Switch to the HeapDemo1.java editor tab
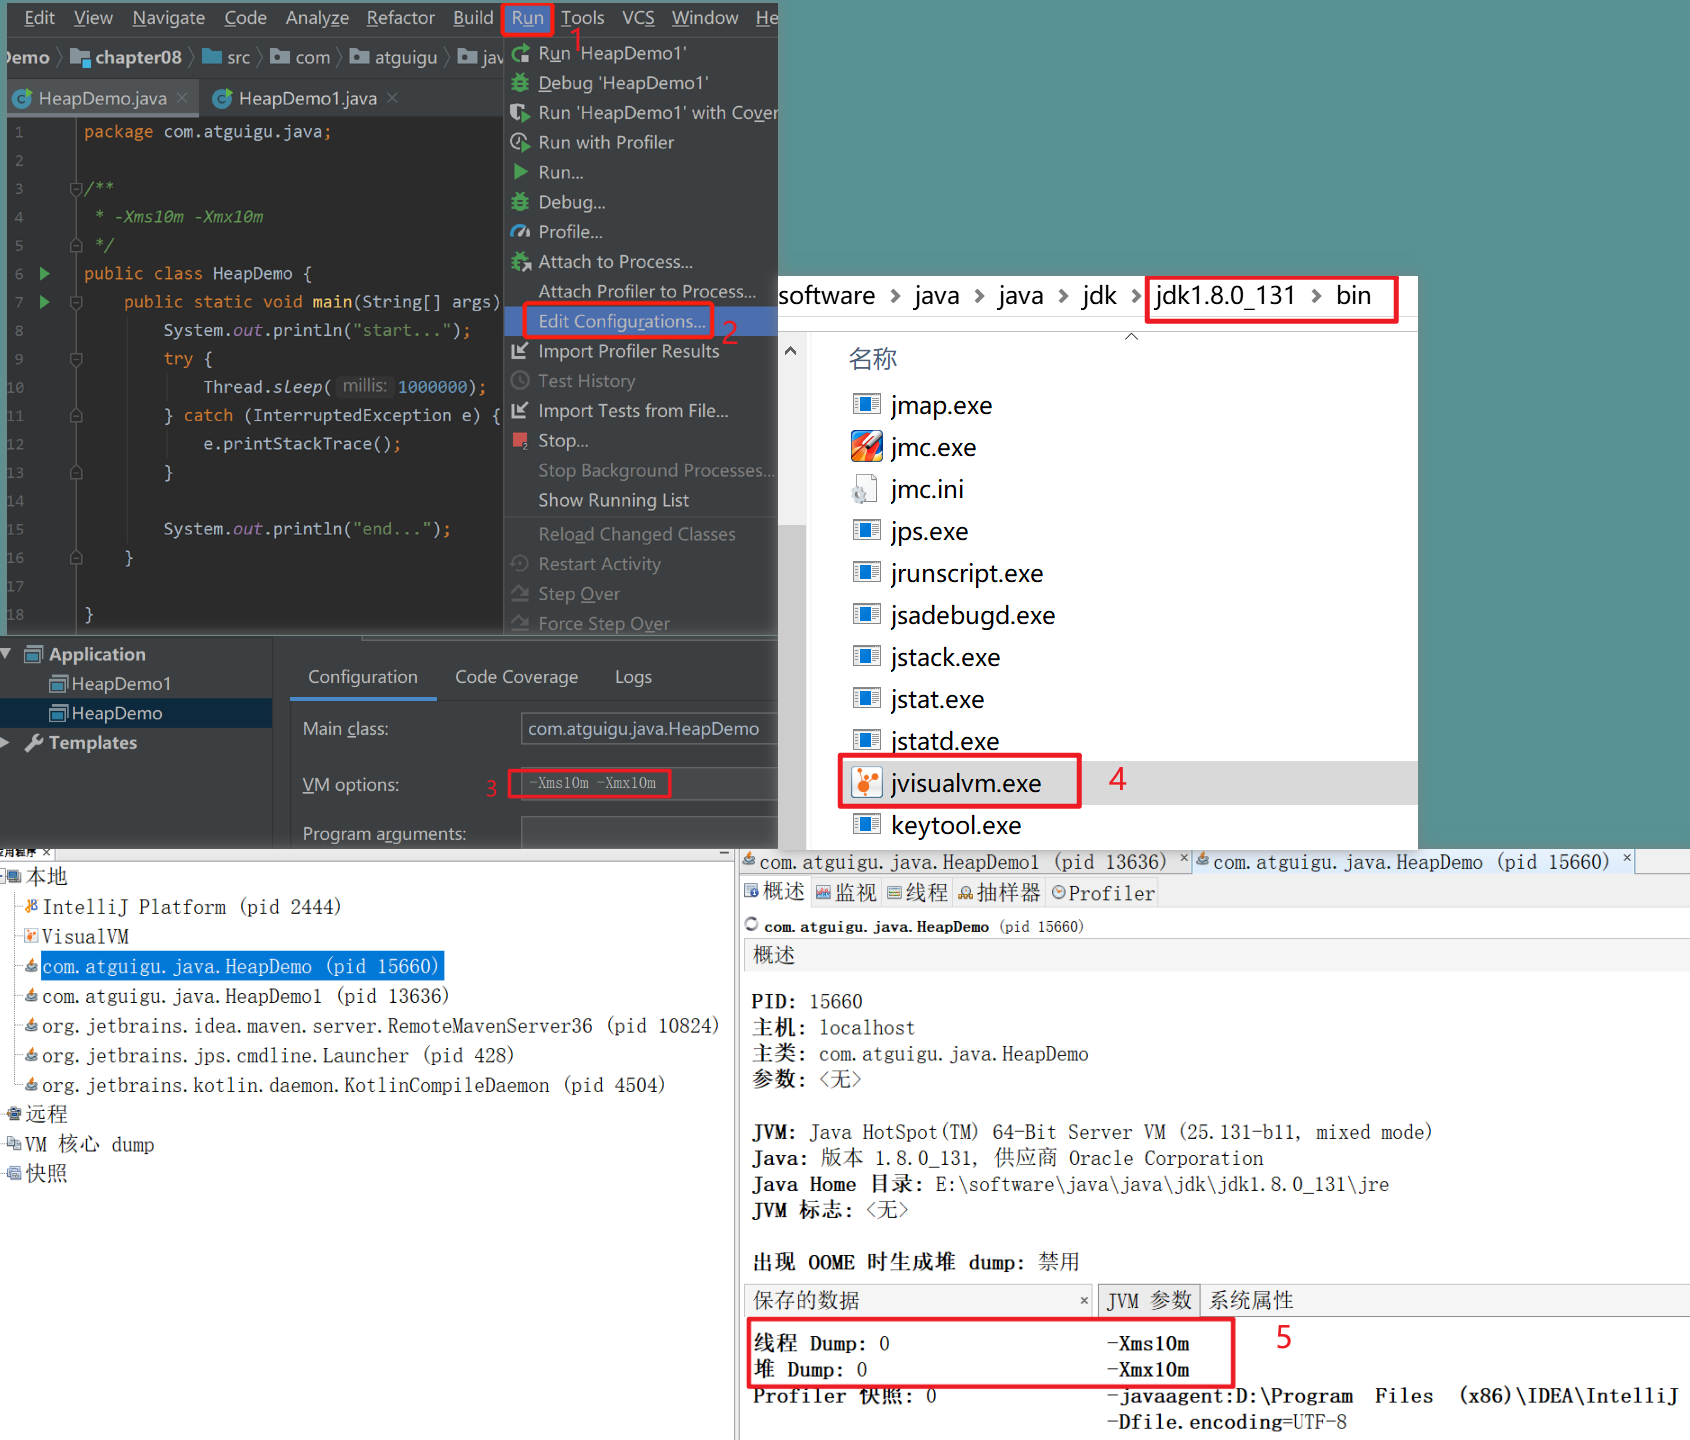1690x1440 pixels. pos(307,98)
